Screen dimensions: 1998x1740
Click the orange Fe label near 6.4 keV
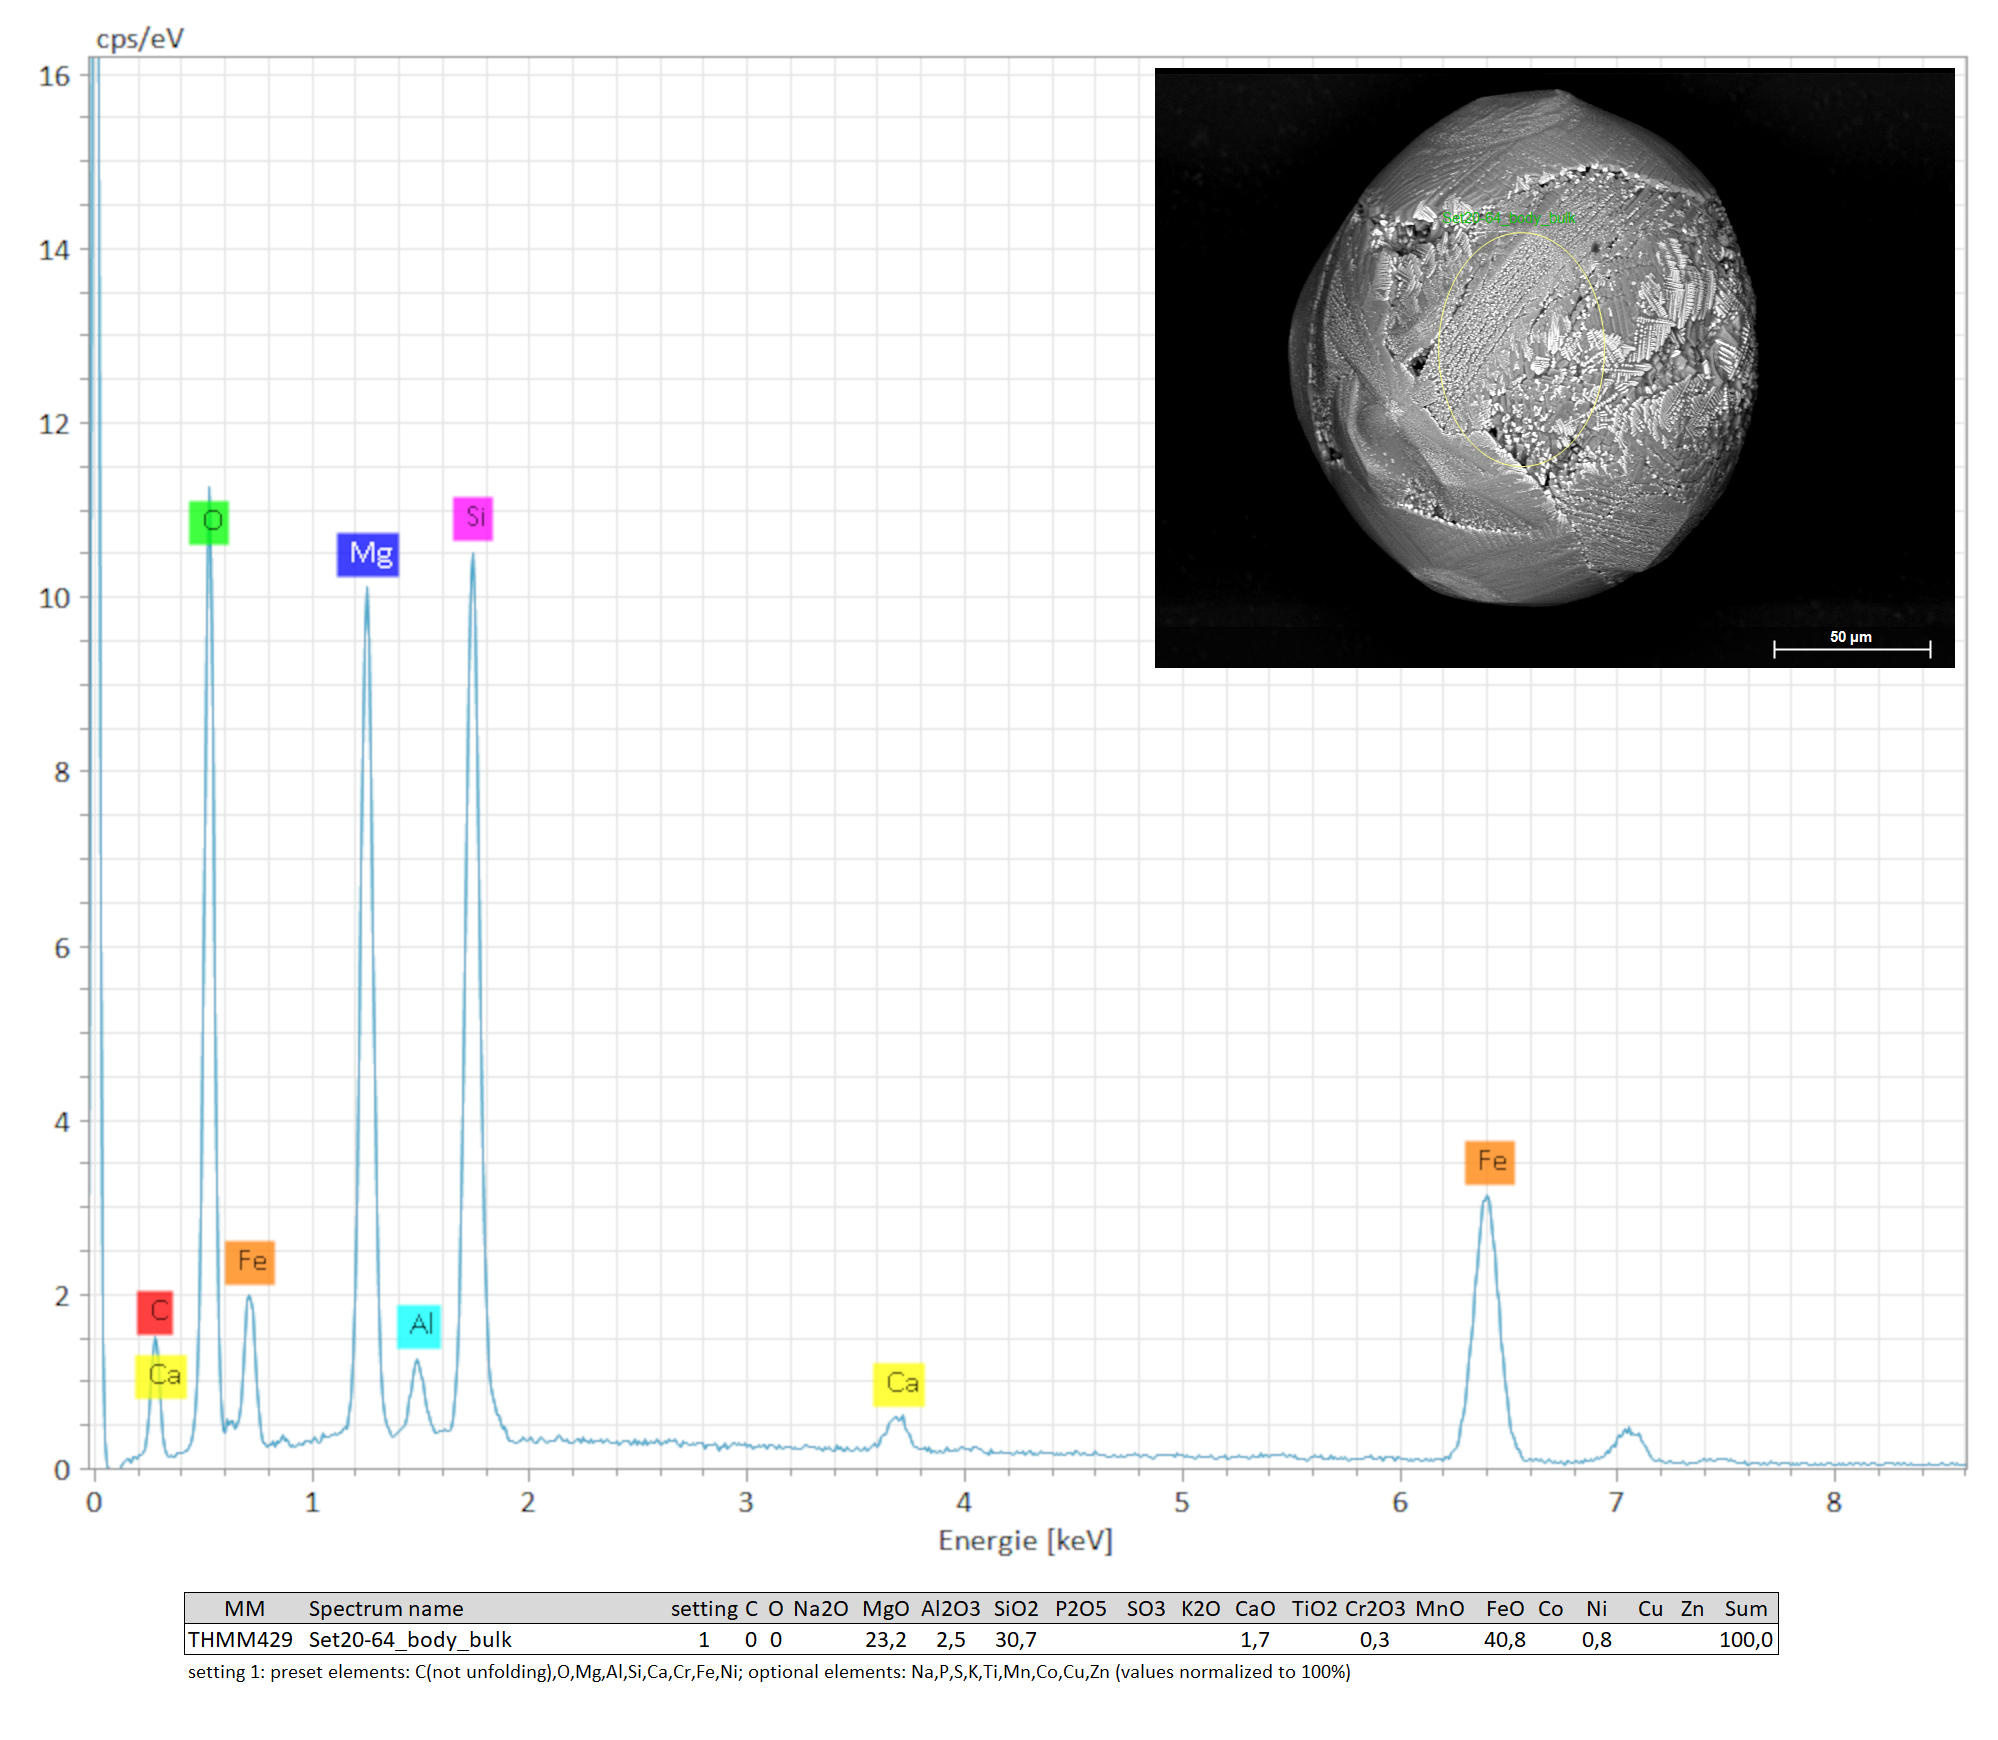(x=1490, y=1162)
